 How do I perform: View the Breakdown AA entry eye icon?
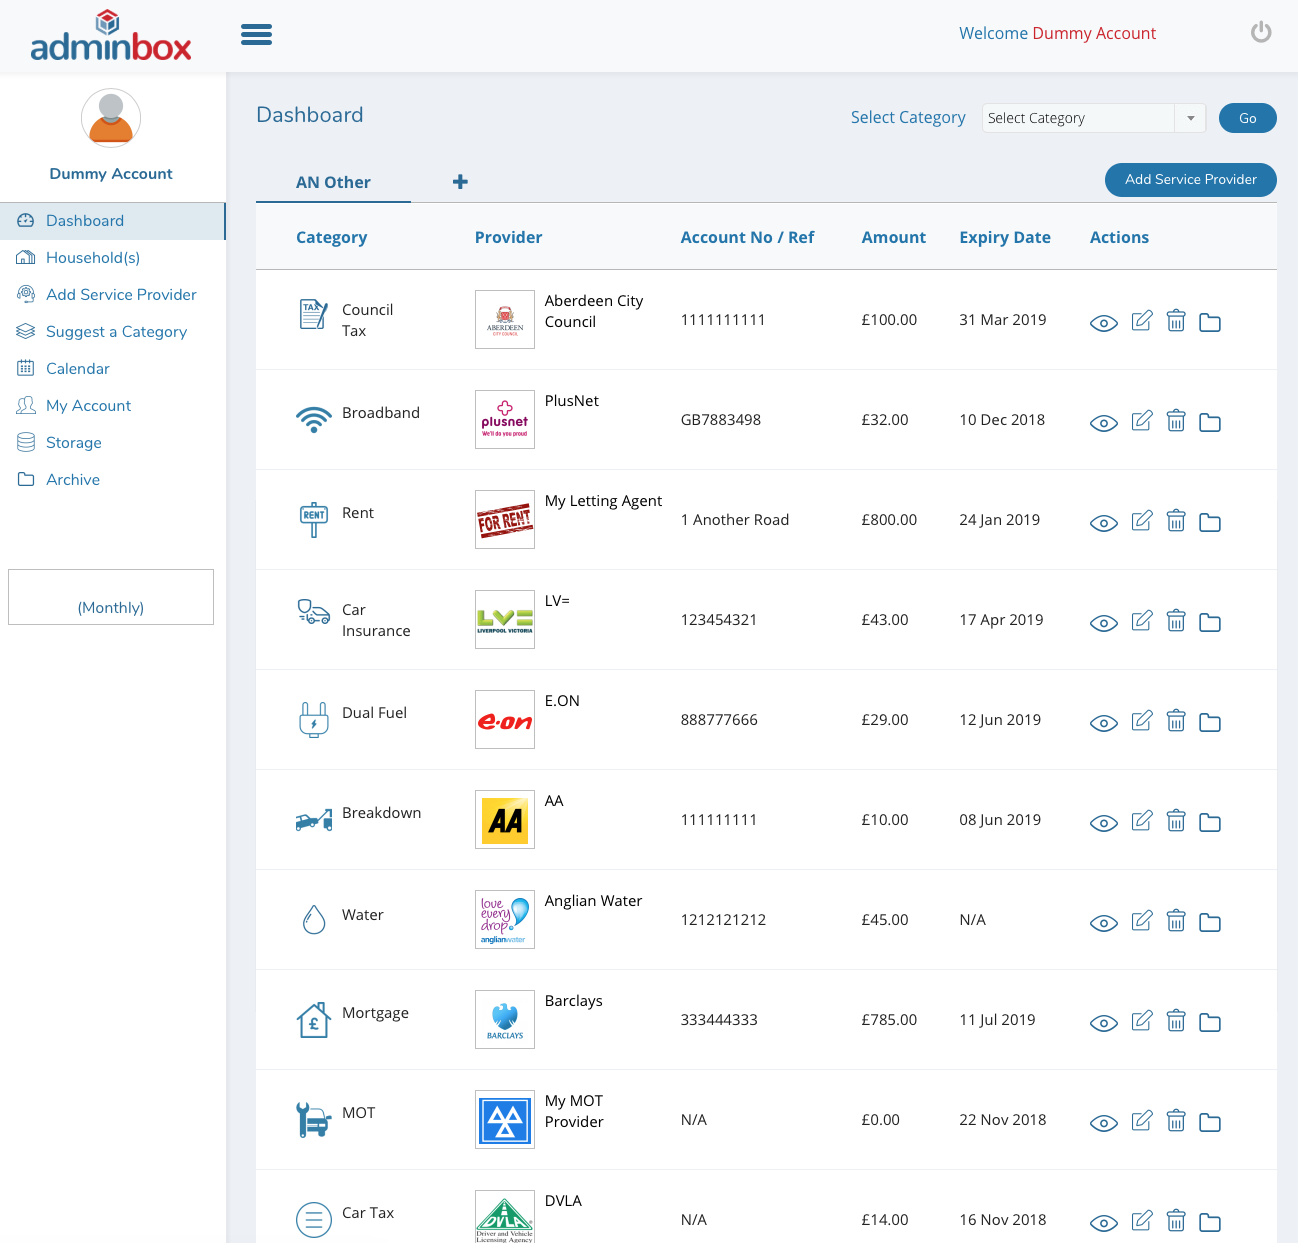1103,823
